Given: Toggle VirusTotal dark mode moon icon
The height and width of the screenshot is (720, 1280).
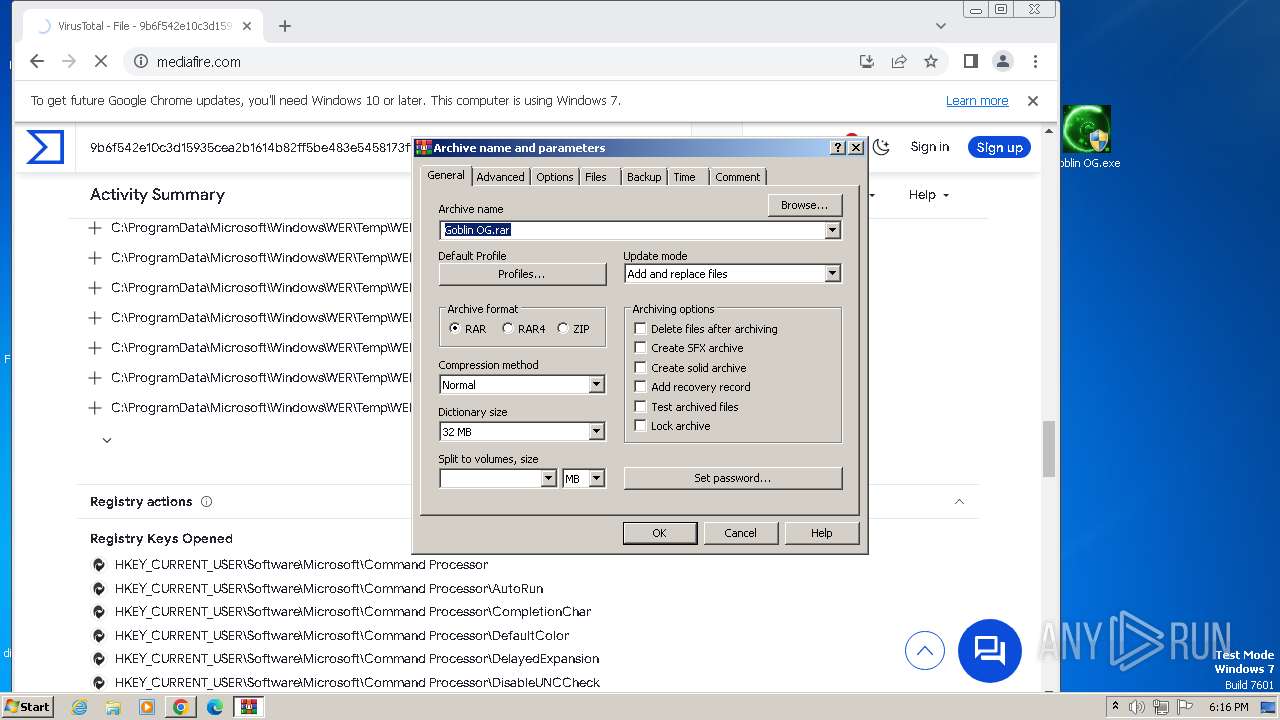Looking at the screenshot, I should 881,147.
